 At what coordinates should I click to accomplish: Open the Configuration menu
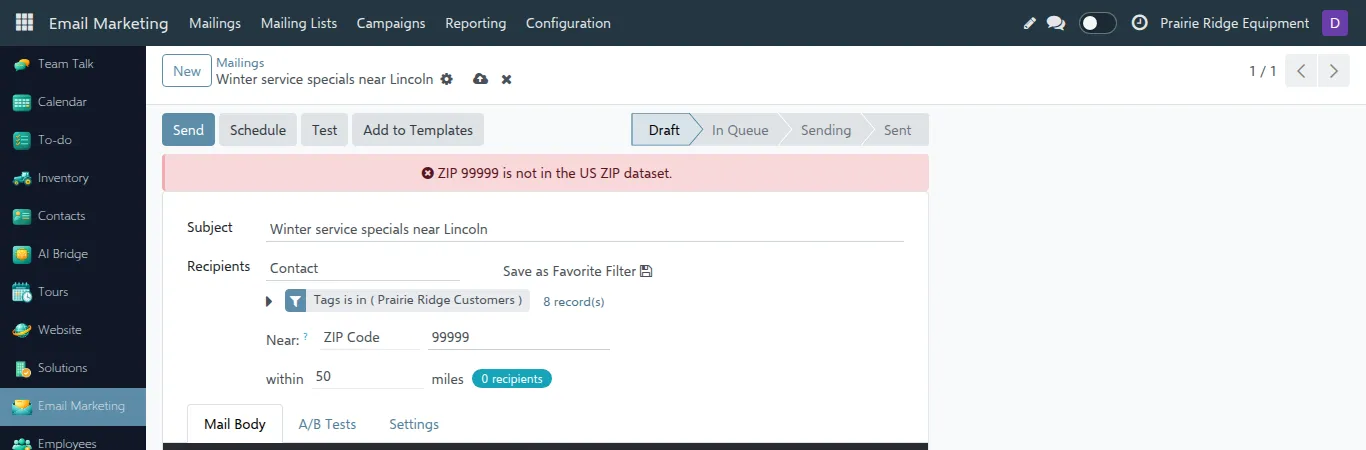coord(568,23)
